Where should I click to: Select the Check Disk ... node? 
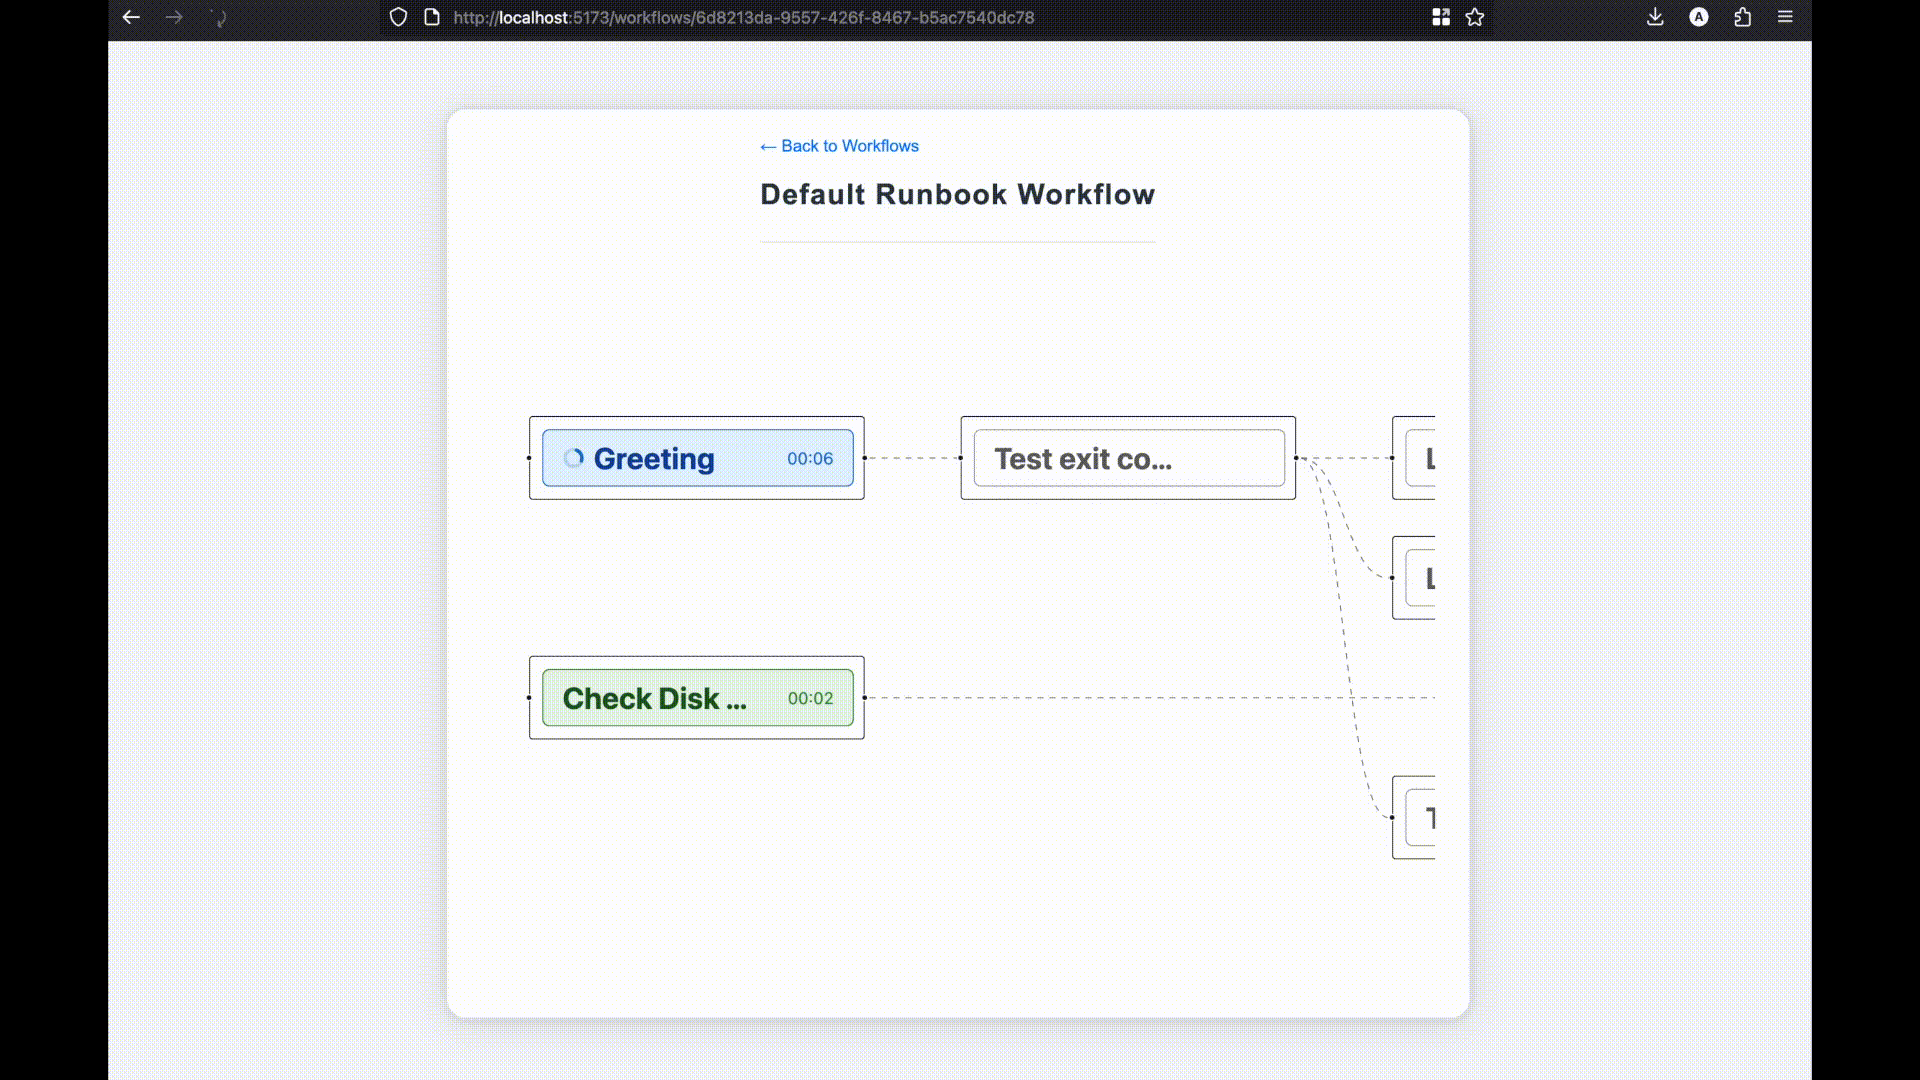click(x=697, y=698)
